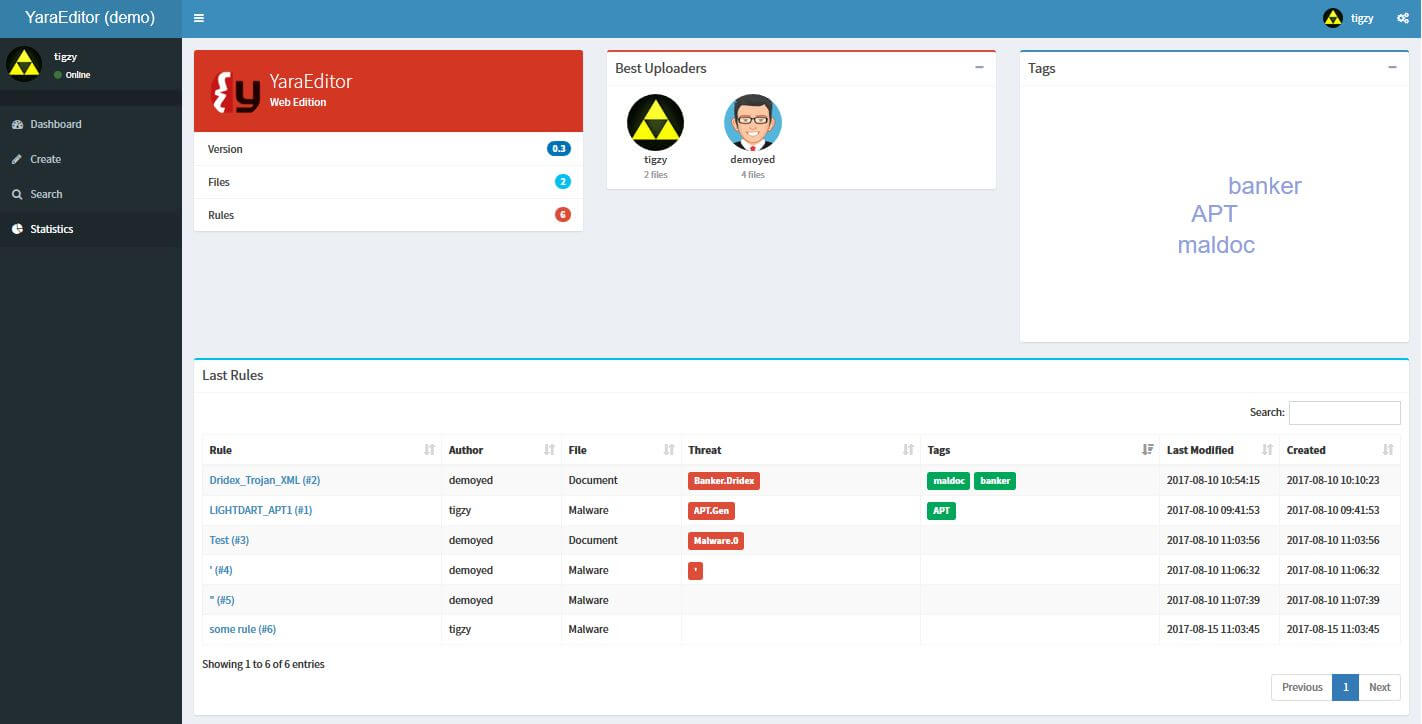Open the LIGHTDART_APT1 (#1) rule link
This screenshot has width=1422, height=724.
point(260,510)
